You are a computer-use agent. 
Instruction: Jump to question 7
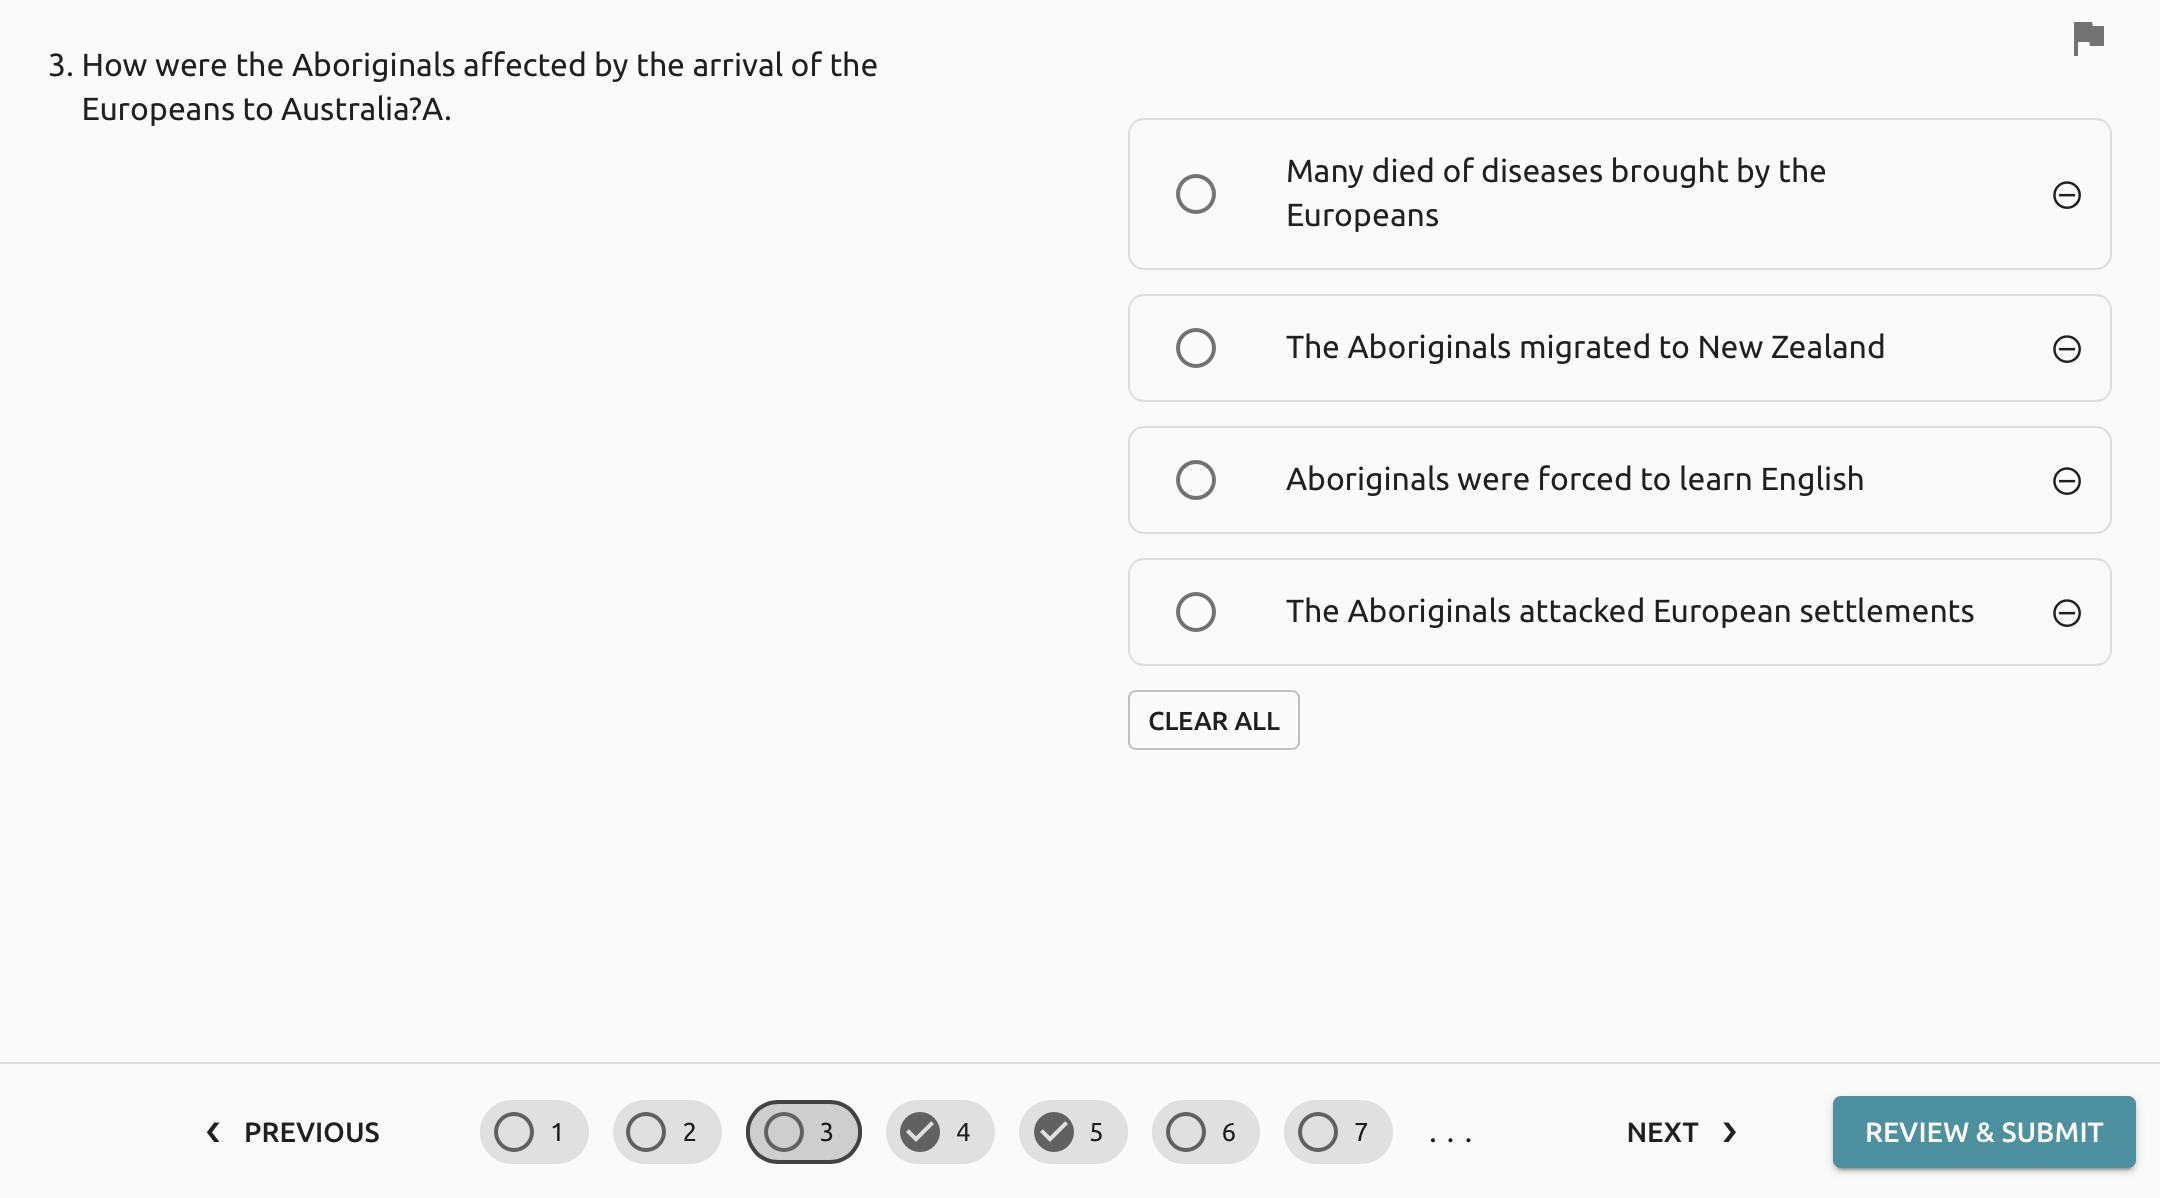[x=1338, y=1132]
